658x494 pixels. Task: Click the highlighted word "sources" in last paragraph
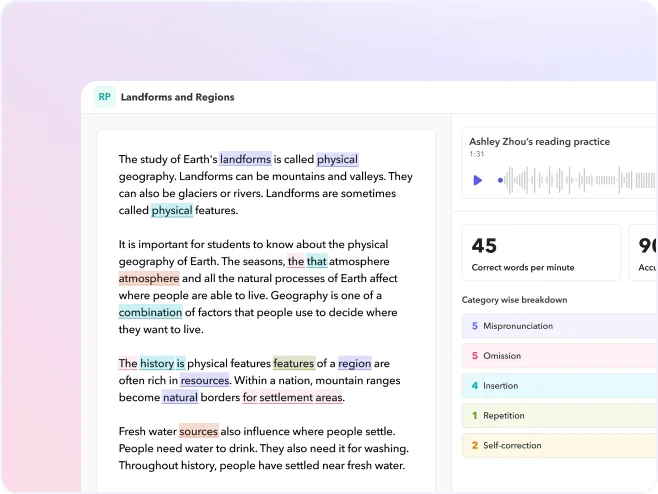(x=198, y=432)
